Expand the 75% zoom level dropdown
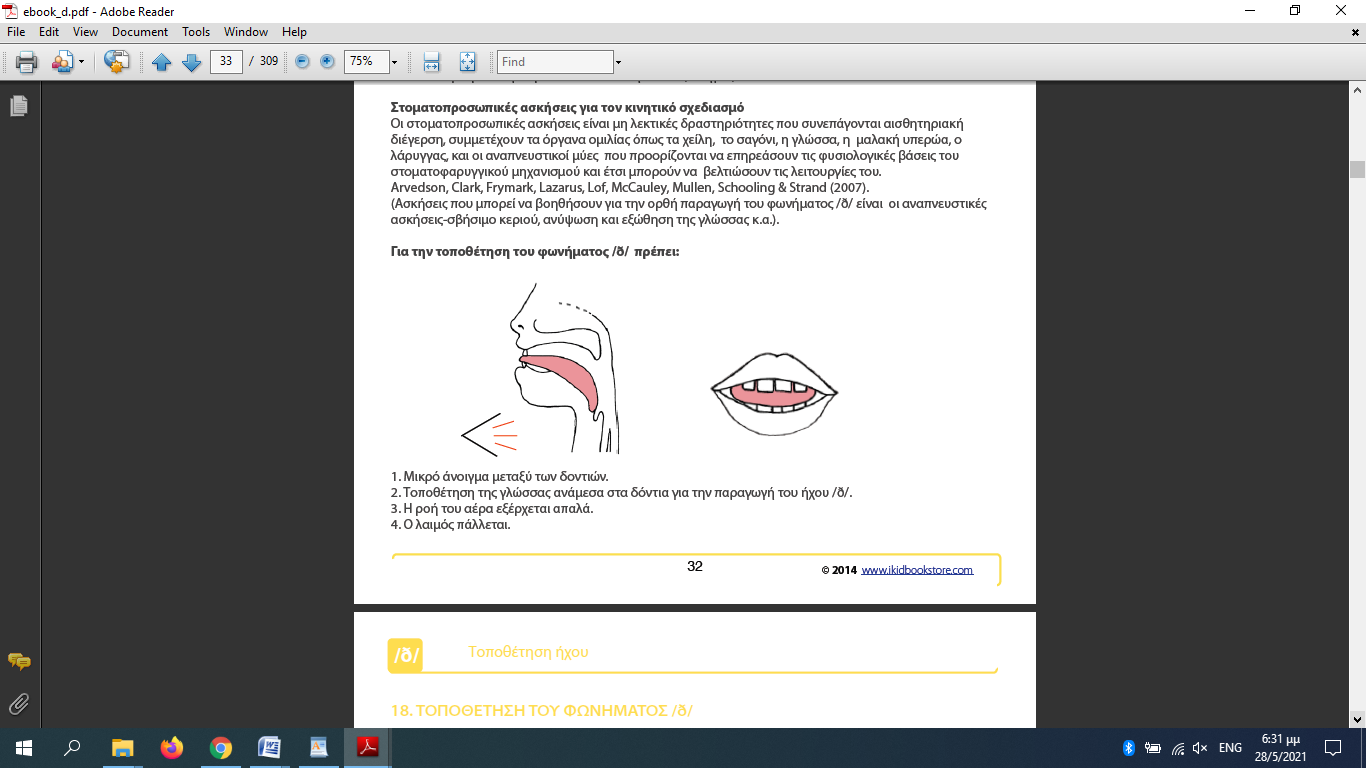Viewport: 1366px width, 768px height. 394,62
